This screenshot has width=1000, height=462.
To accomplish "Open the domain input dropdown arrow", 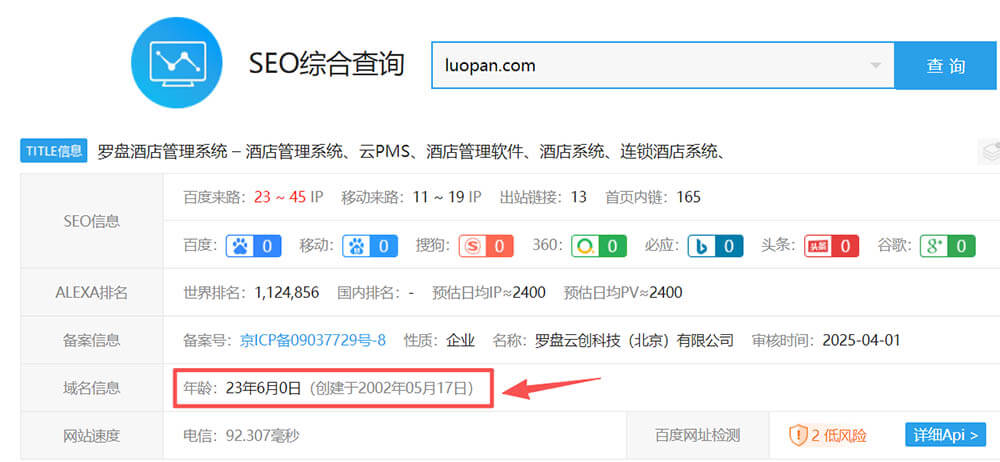I will coord(876,66).
